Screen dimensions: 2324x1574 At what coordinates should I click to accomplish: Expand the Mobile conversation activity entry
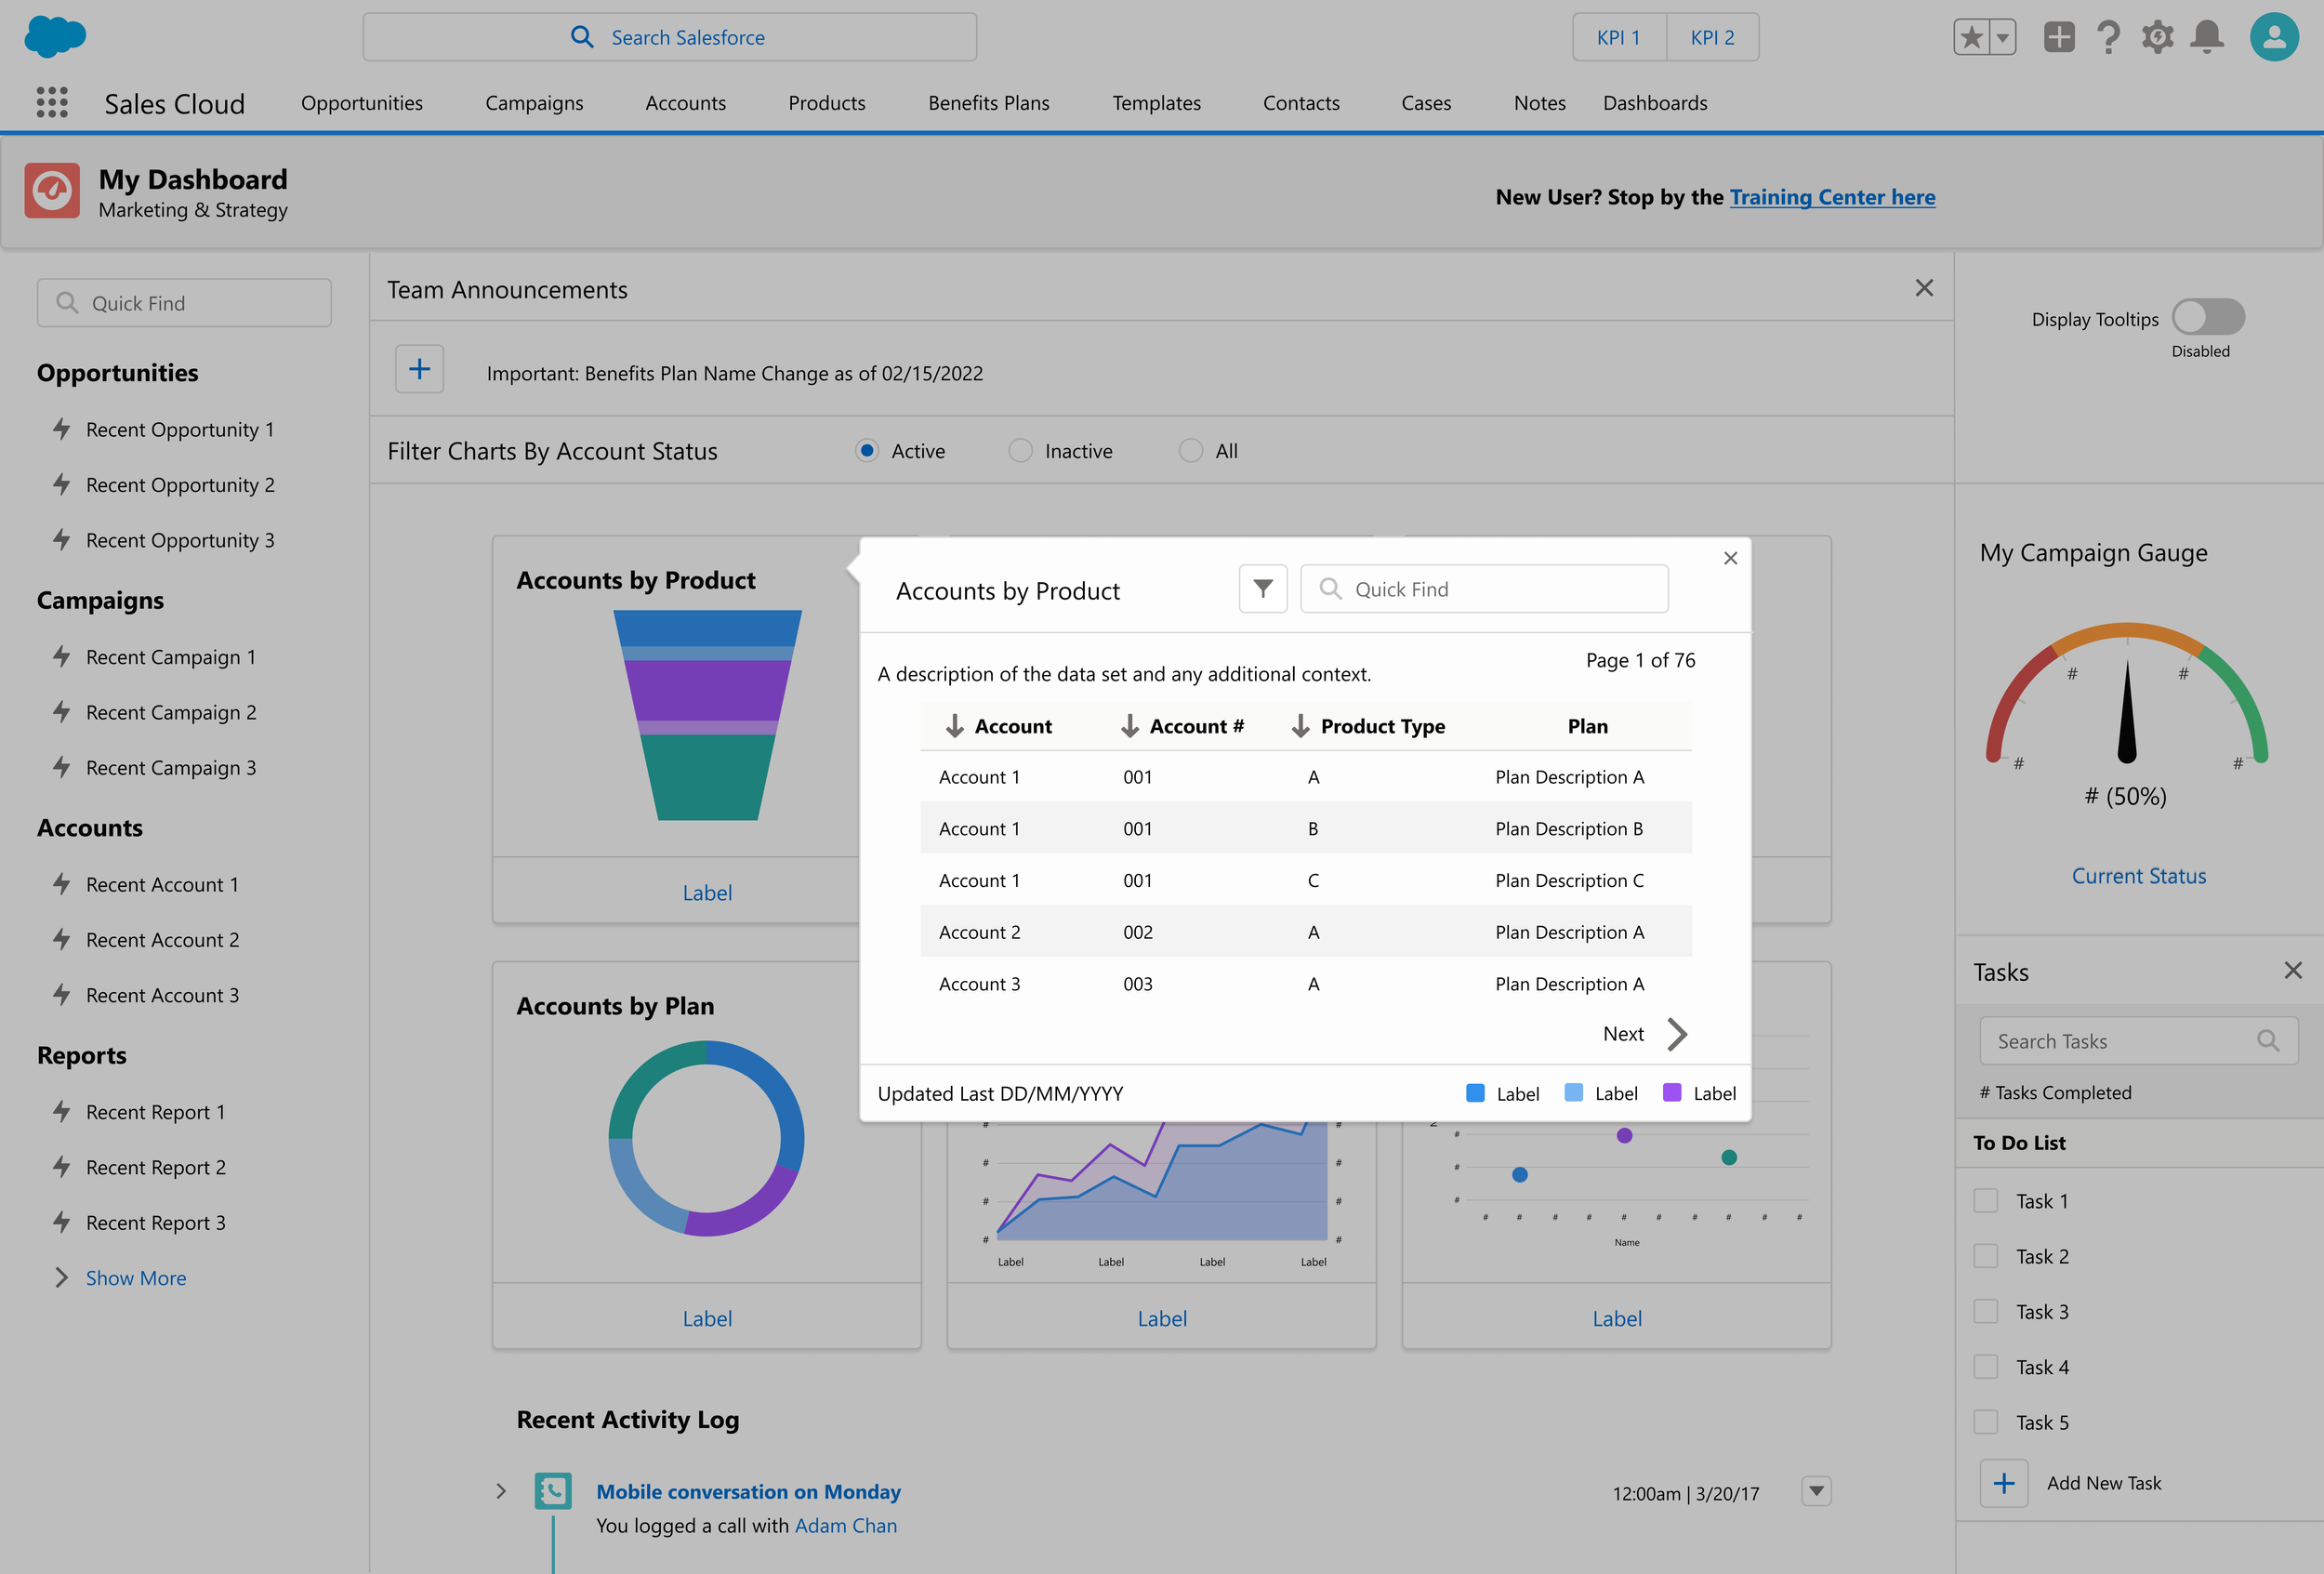(501, 1491)
